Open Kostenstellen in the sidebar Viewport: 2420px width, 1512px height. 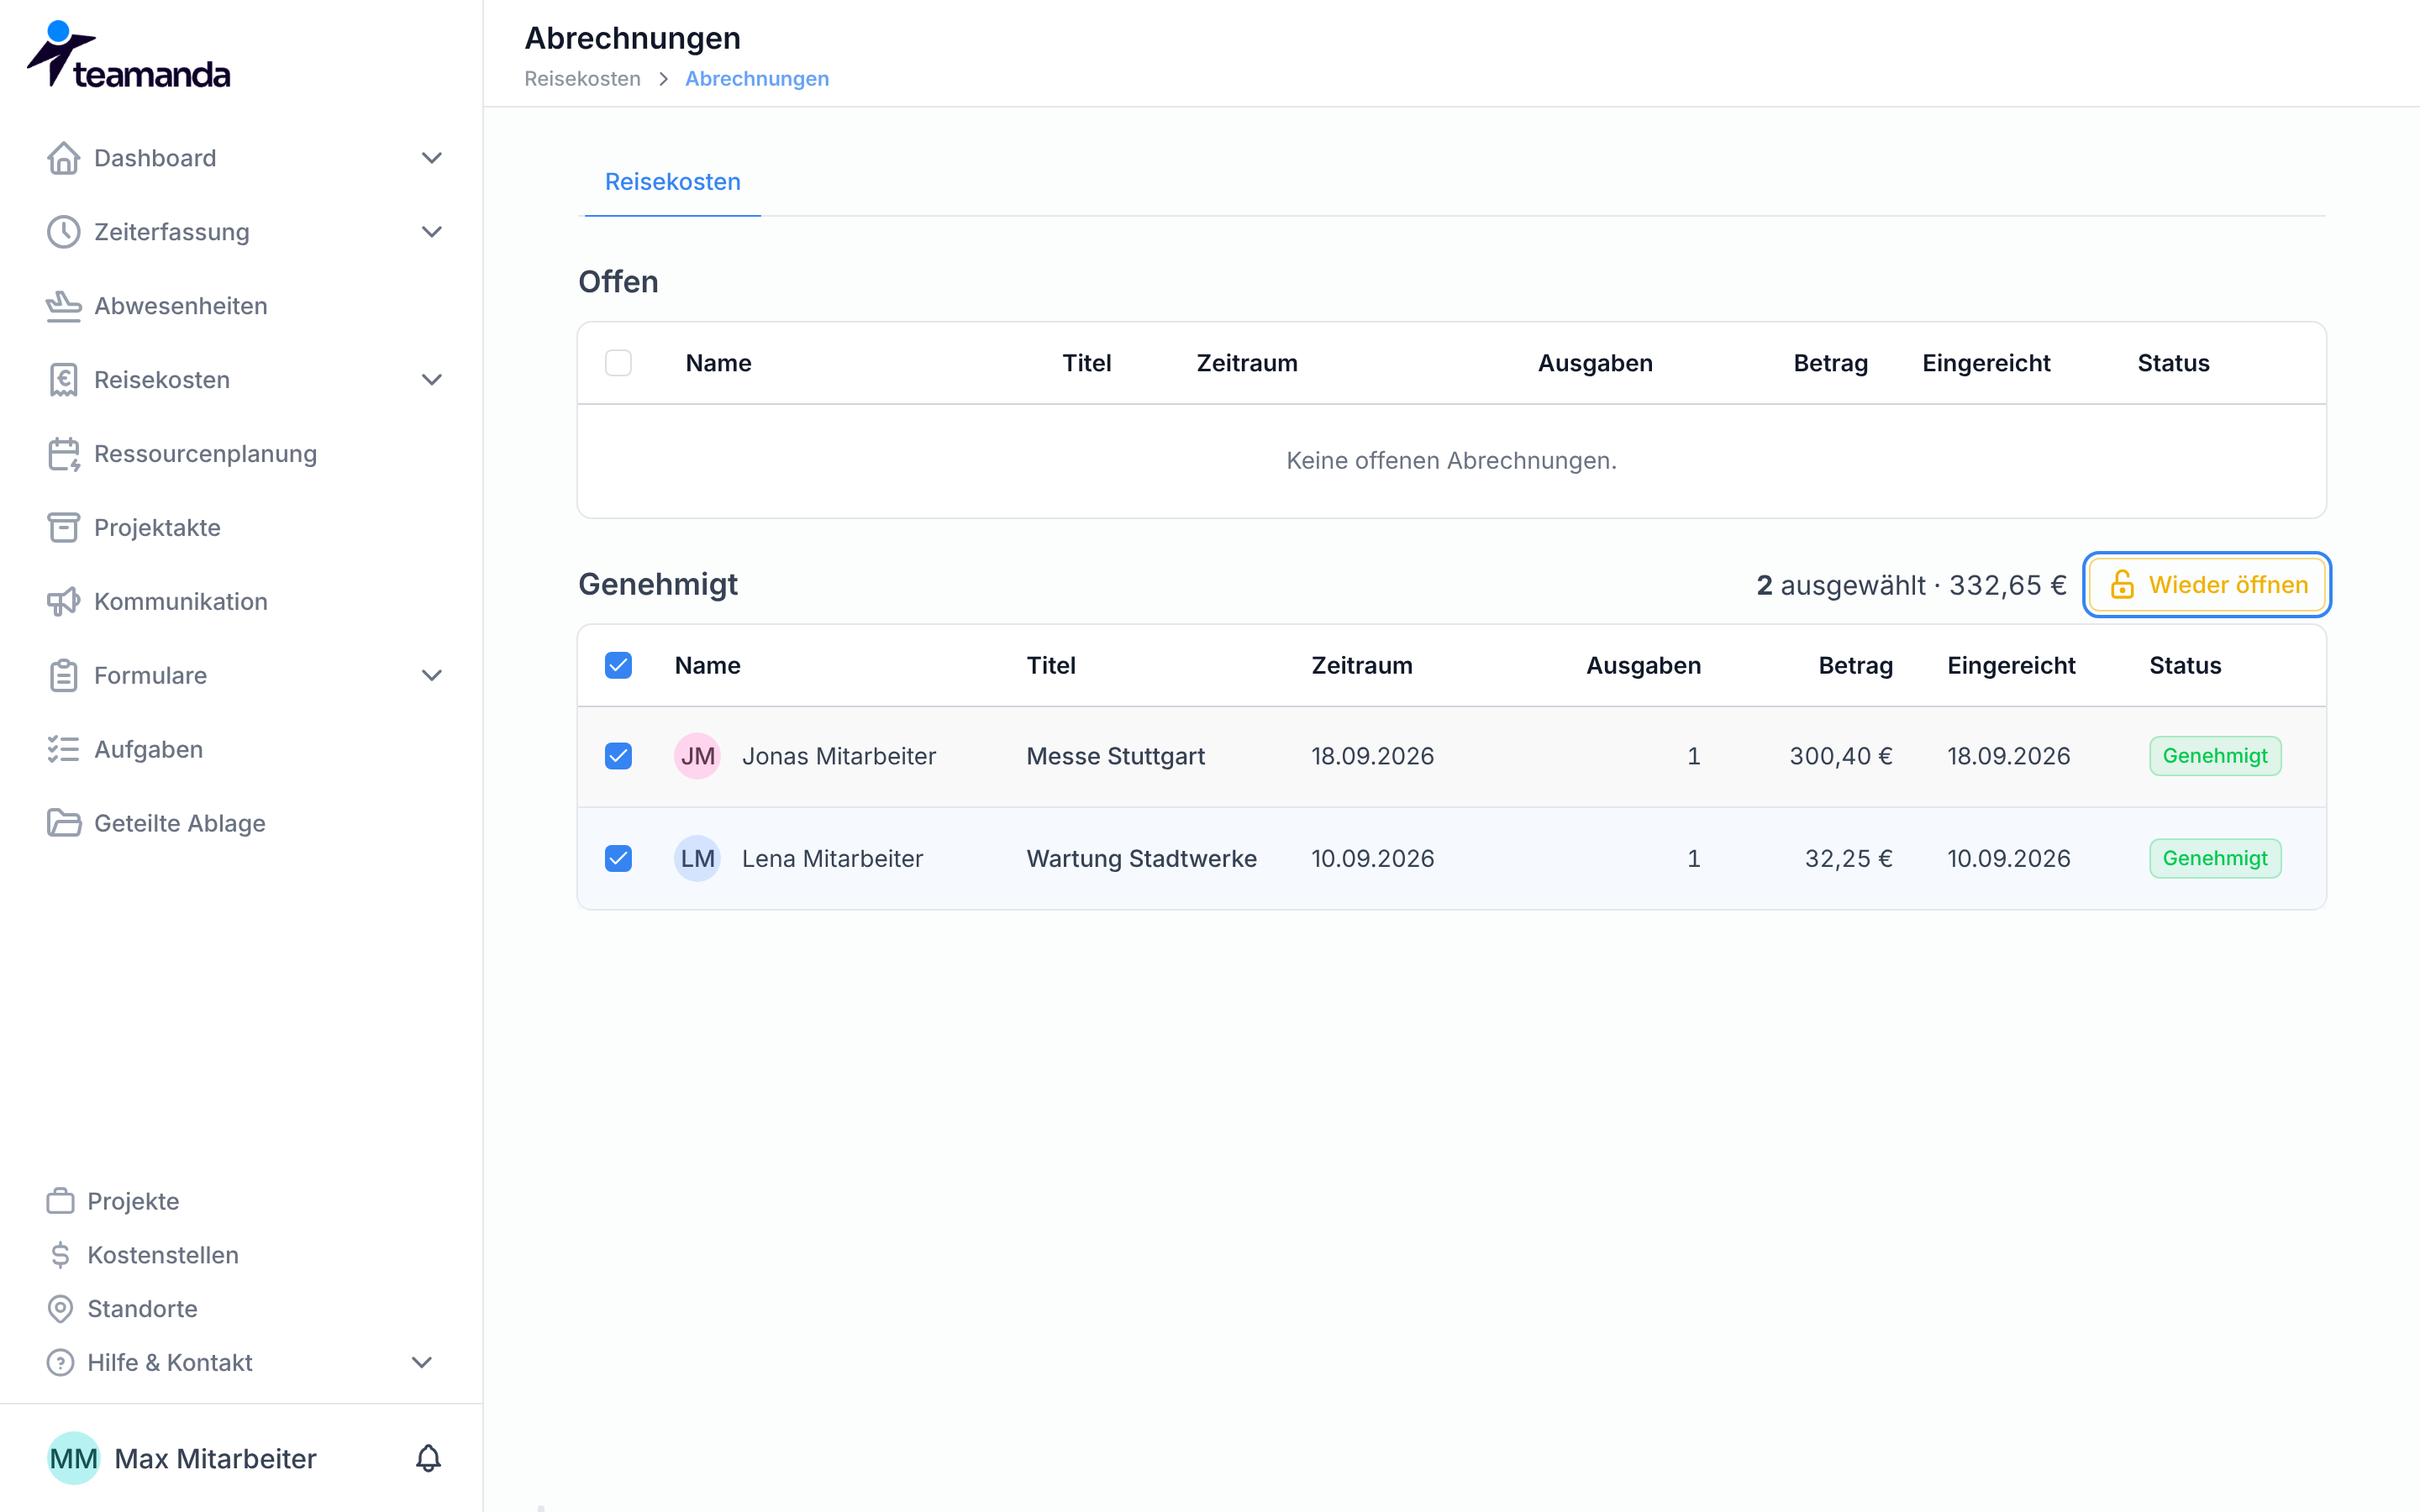pos(163,1255)
